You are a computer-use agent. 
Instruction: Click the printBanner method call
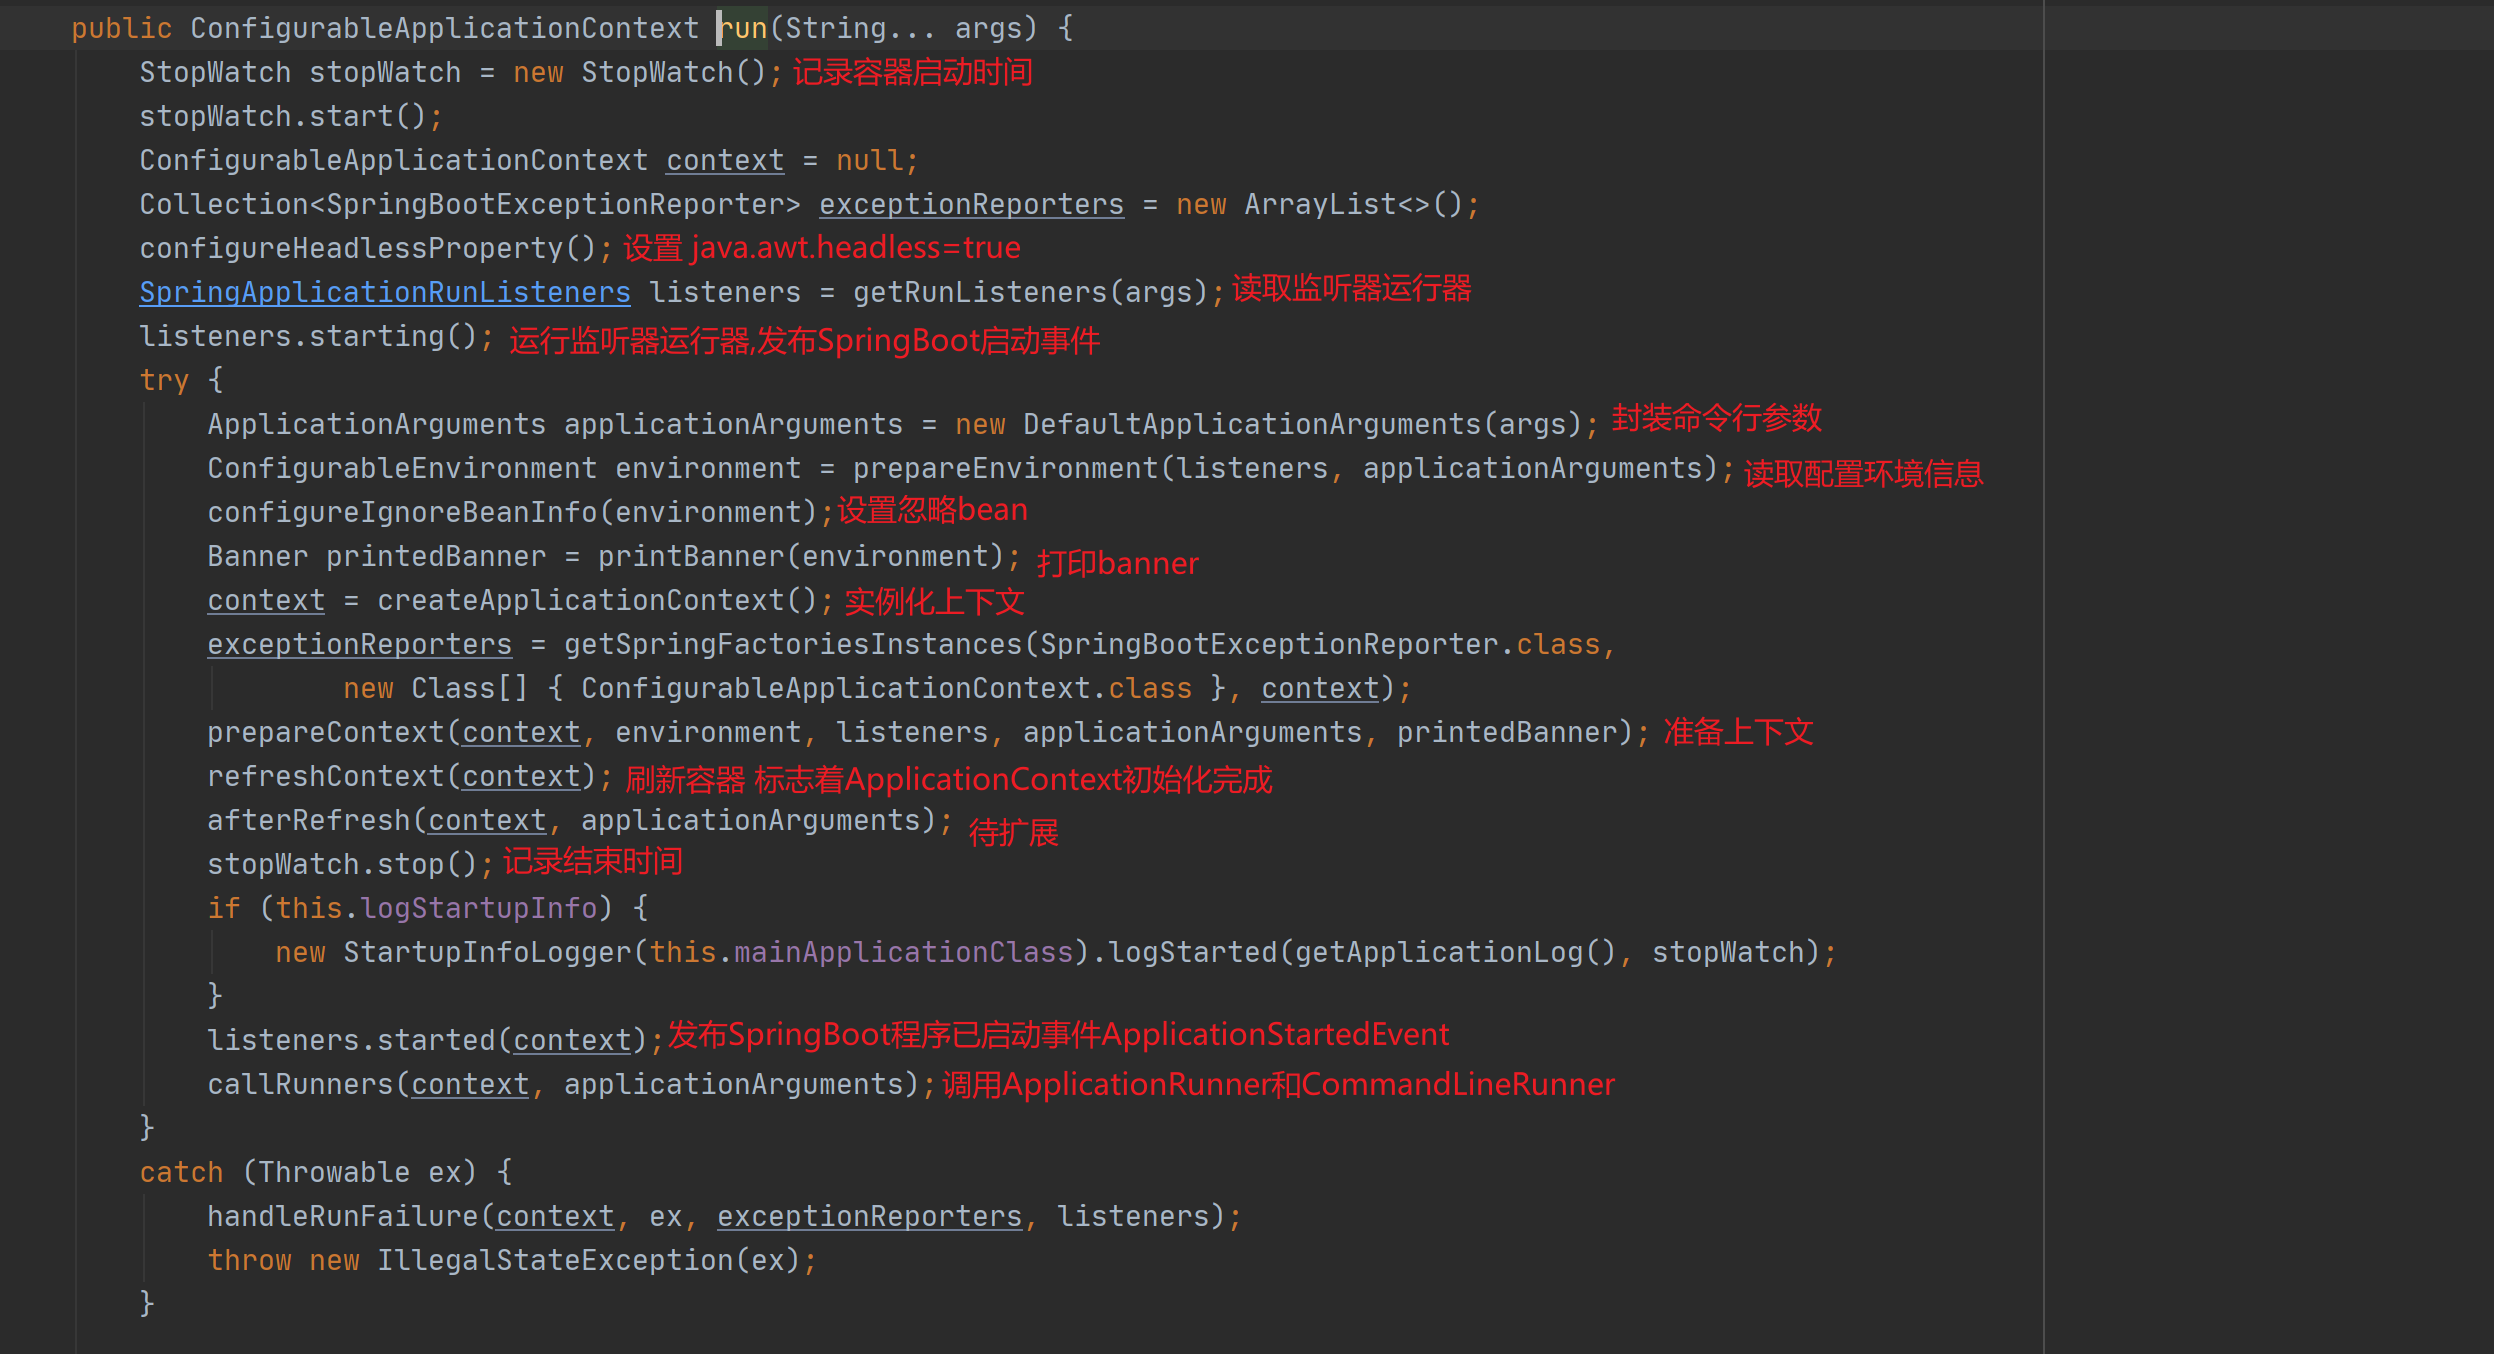pos(690,556)
